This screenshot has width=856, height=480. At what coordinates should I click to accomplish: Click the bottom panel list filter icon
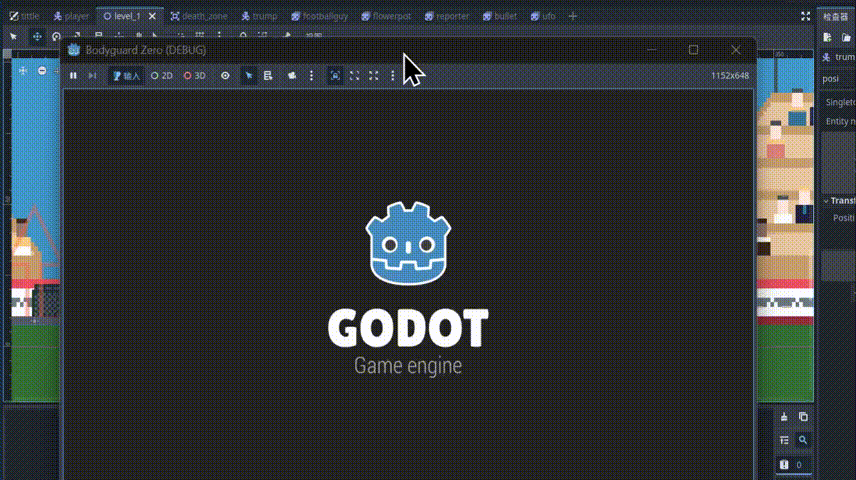(x=784, y=440)
